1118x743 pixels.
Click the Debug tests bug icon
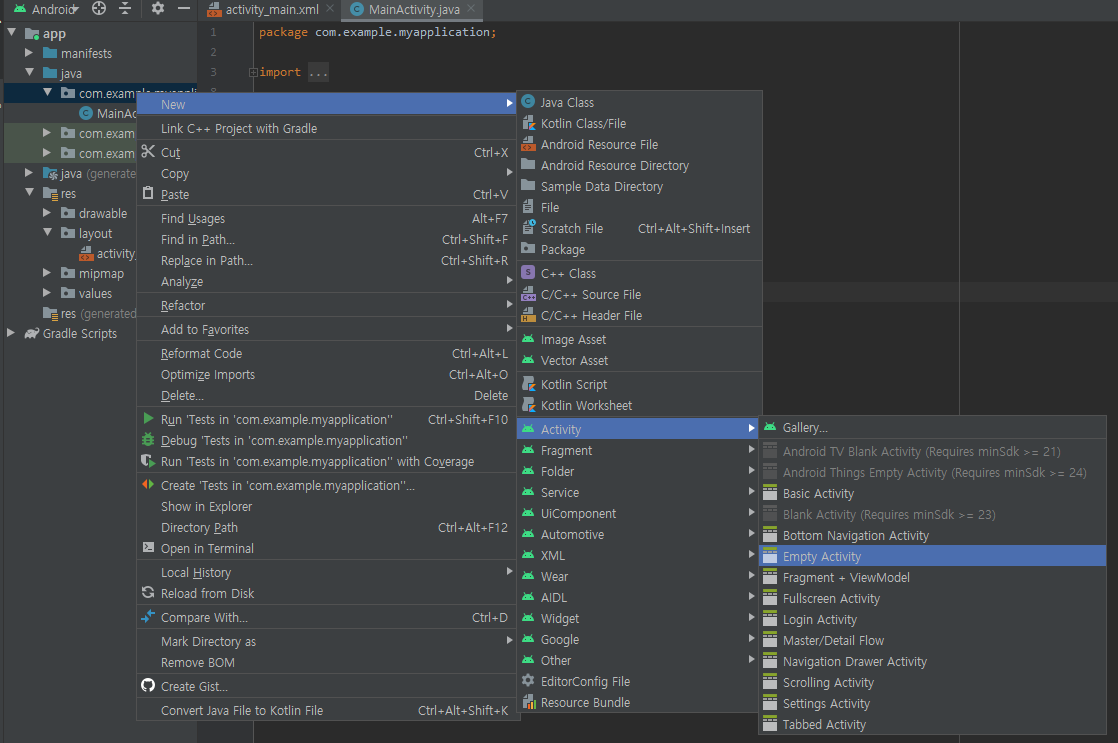[148, 440]
